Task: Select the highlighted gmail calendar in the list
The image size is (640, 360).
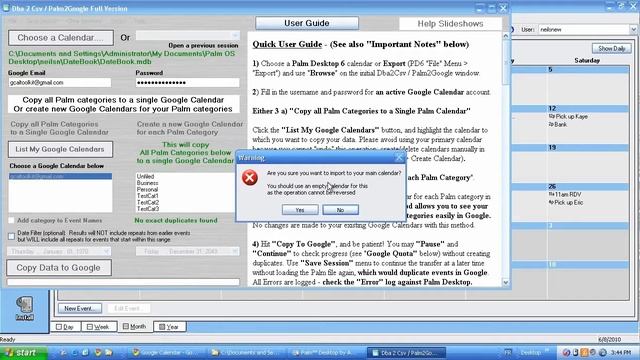Action: (x=60, y=176)
